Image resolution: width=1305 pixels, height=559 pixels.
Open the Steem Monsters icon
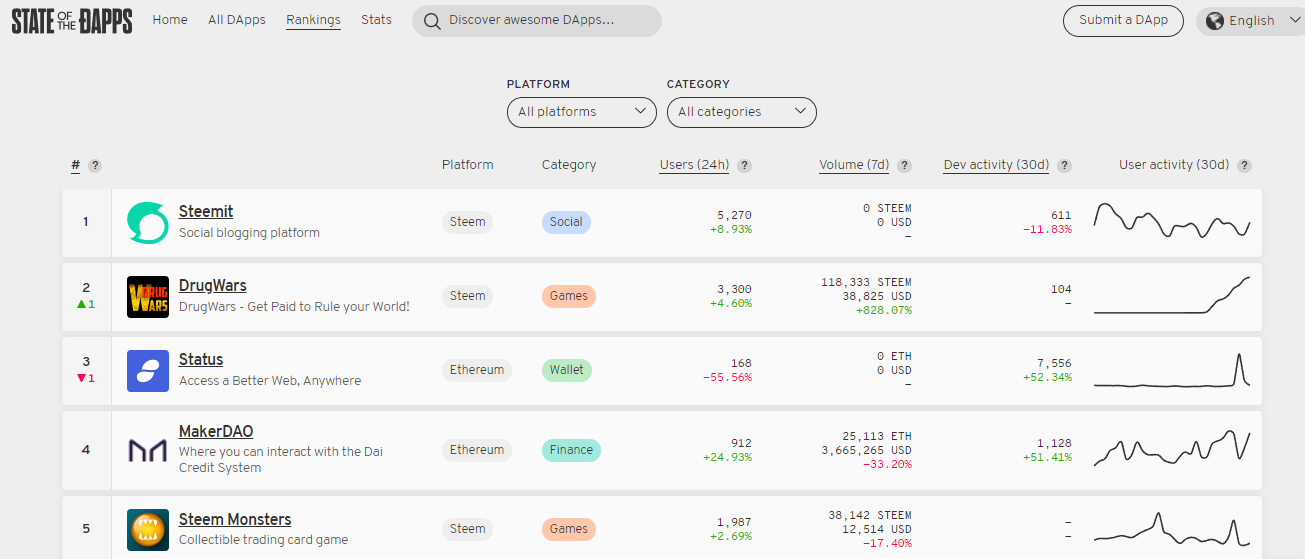tap(148, 529)
